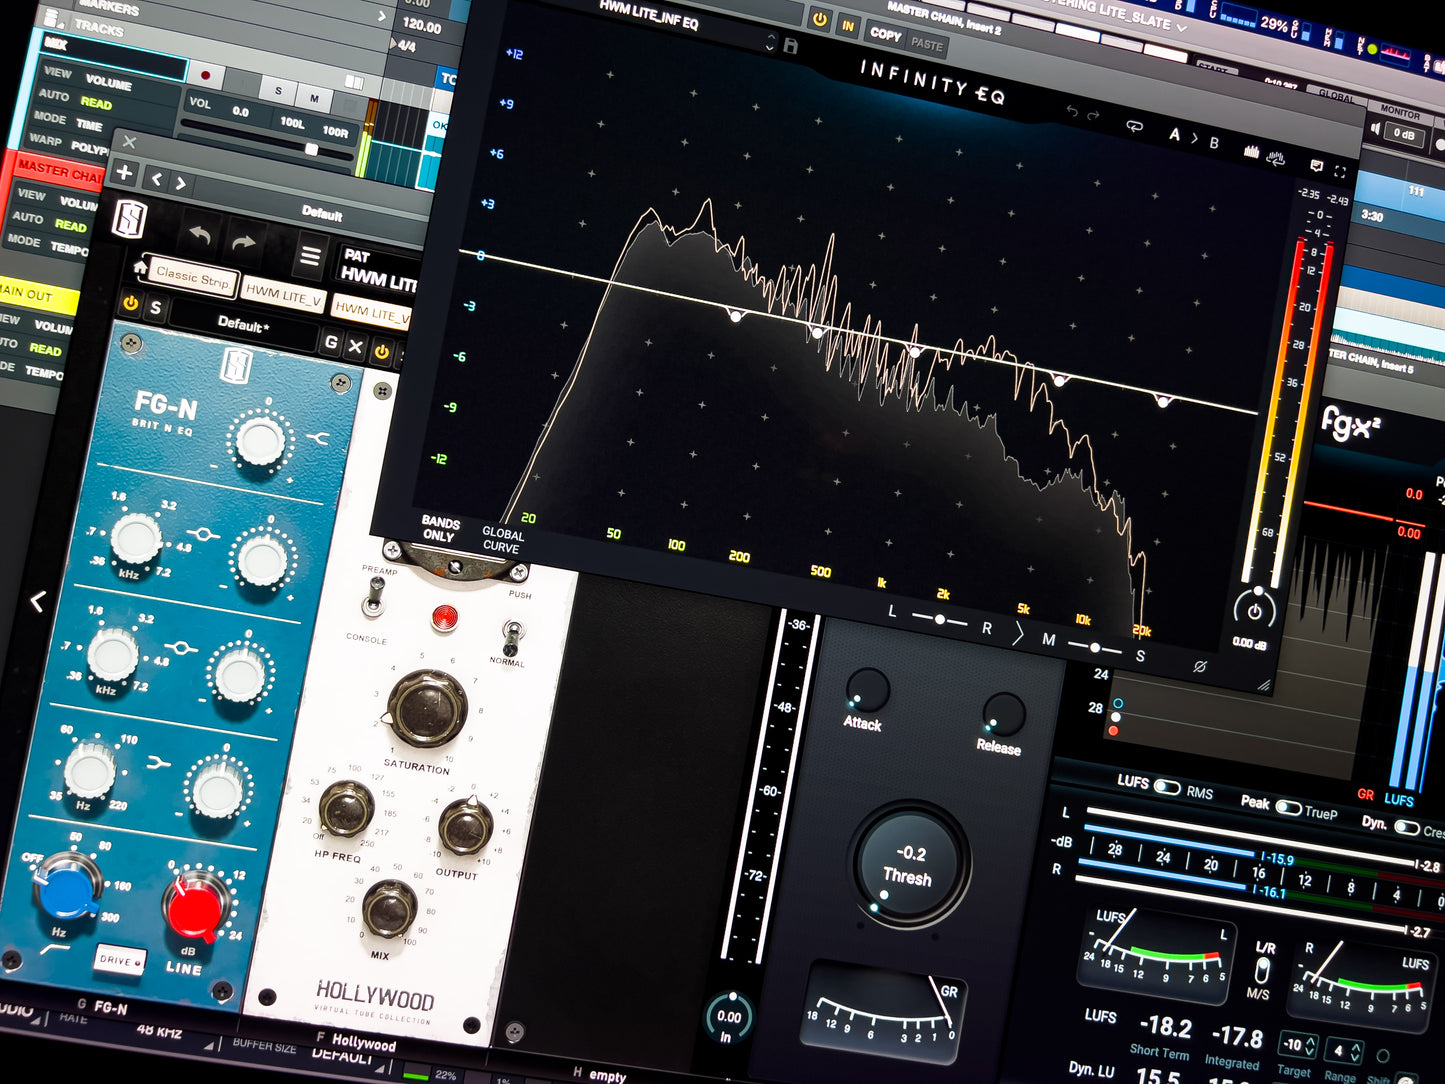Click the PASTE button
This screenshot has height=1084, width=1445.
927,44
